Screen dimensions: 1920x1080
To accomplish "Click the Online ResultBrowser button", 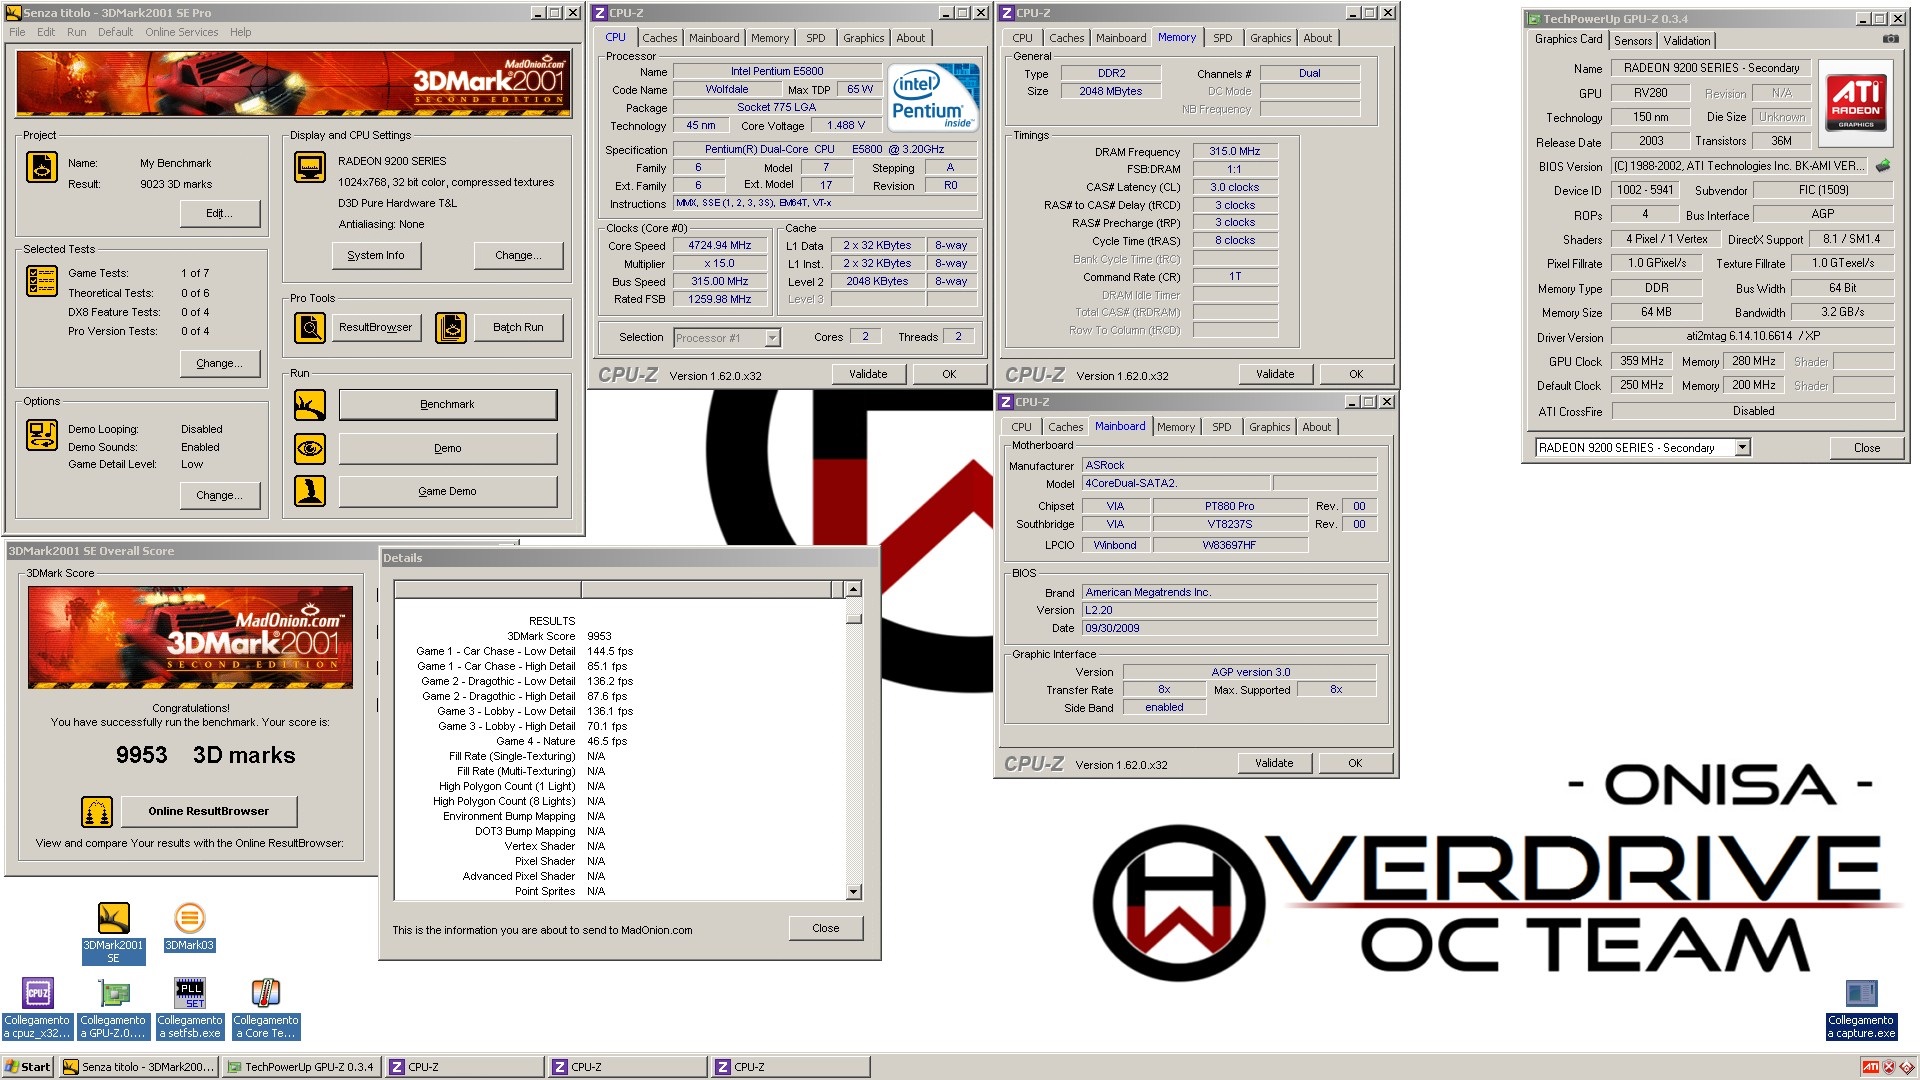I will 208,811.
